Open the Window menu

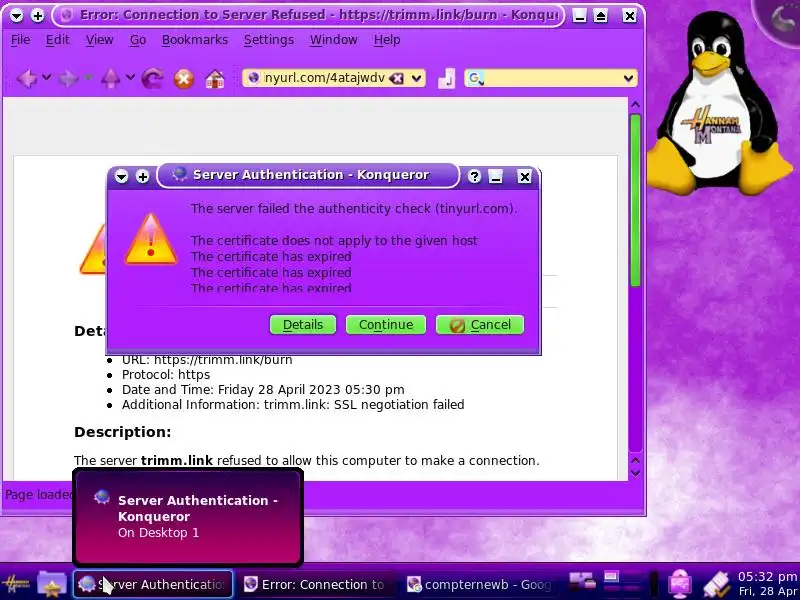(x=334, y=40)
